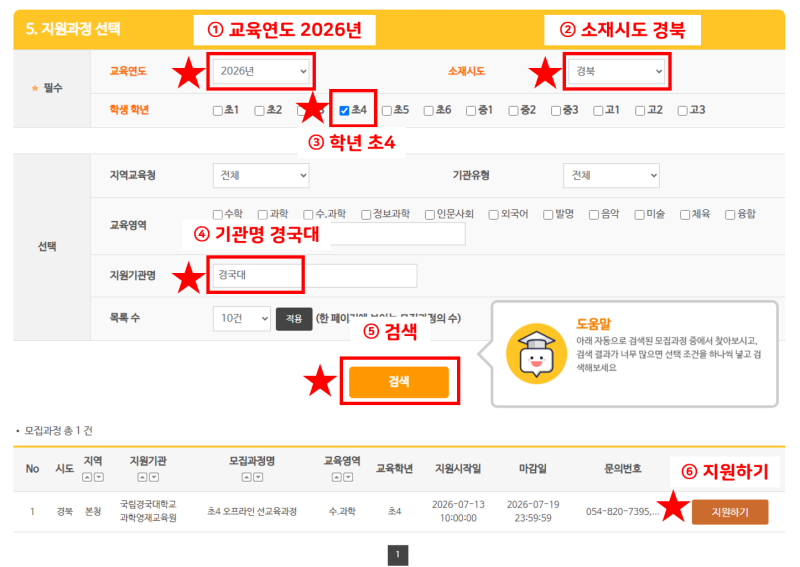Viewport: 800px width, 567px height.
Task: Open the 목록 수 10건 dropdown
Action: click(x=242, y=318)
